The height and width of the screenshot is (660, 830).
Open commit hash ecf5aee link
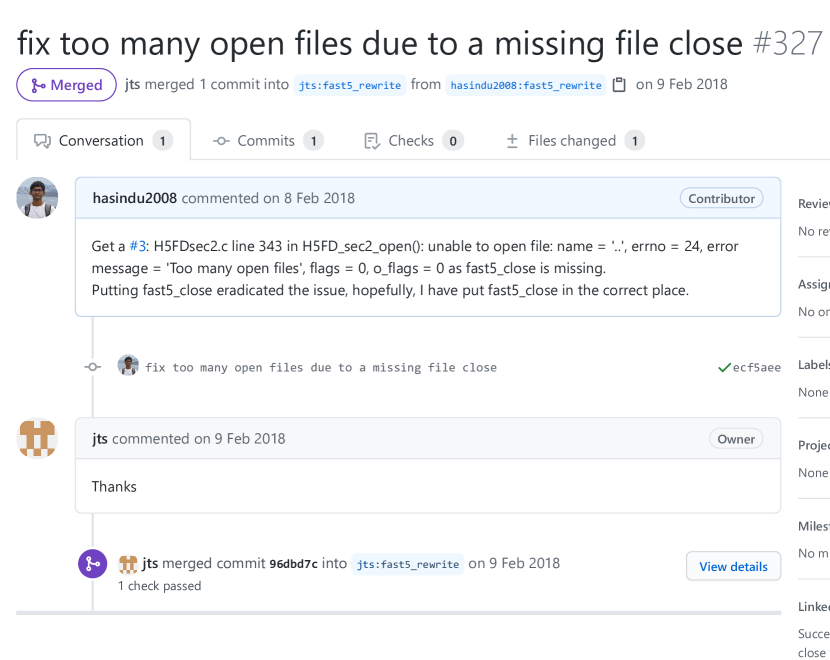point(756,368)
